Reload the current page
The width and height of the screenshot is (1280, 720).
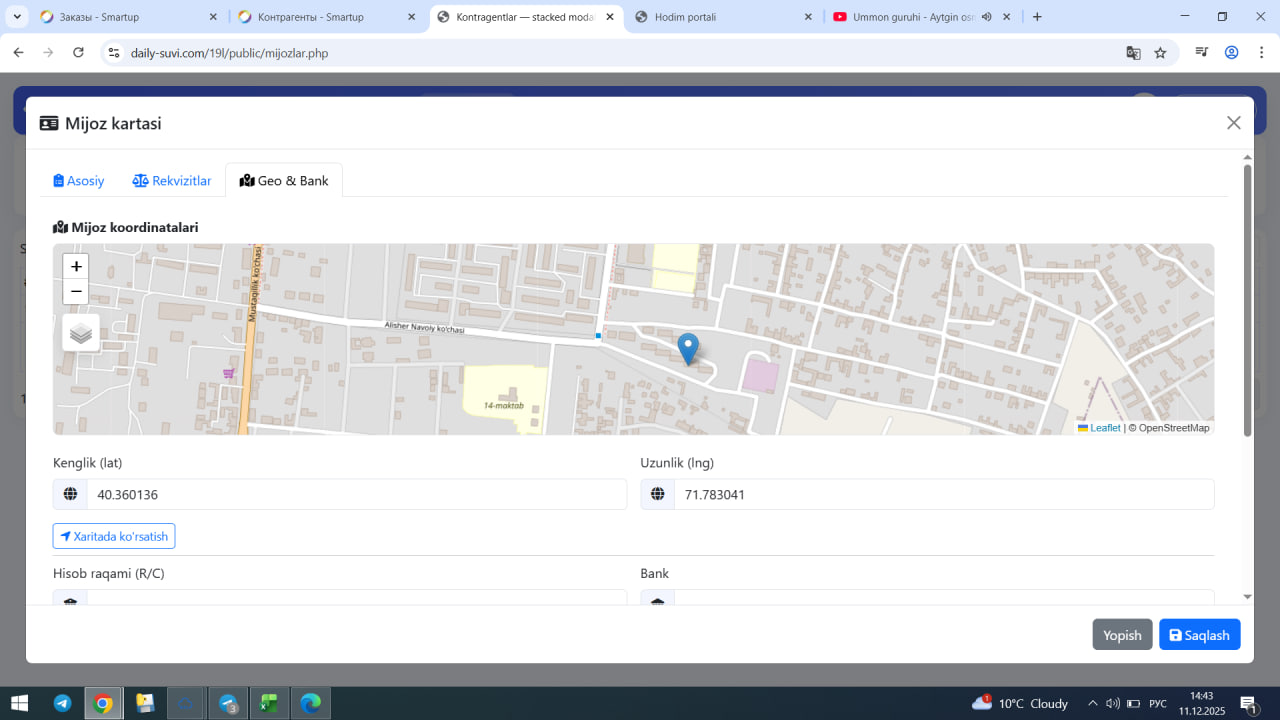[x=78, y=53]
